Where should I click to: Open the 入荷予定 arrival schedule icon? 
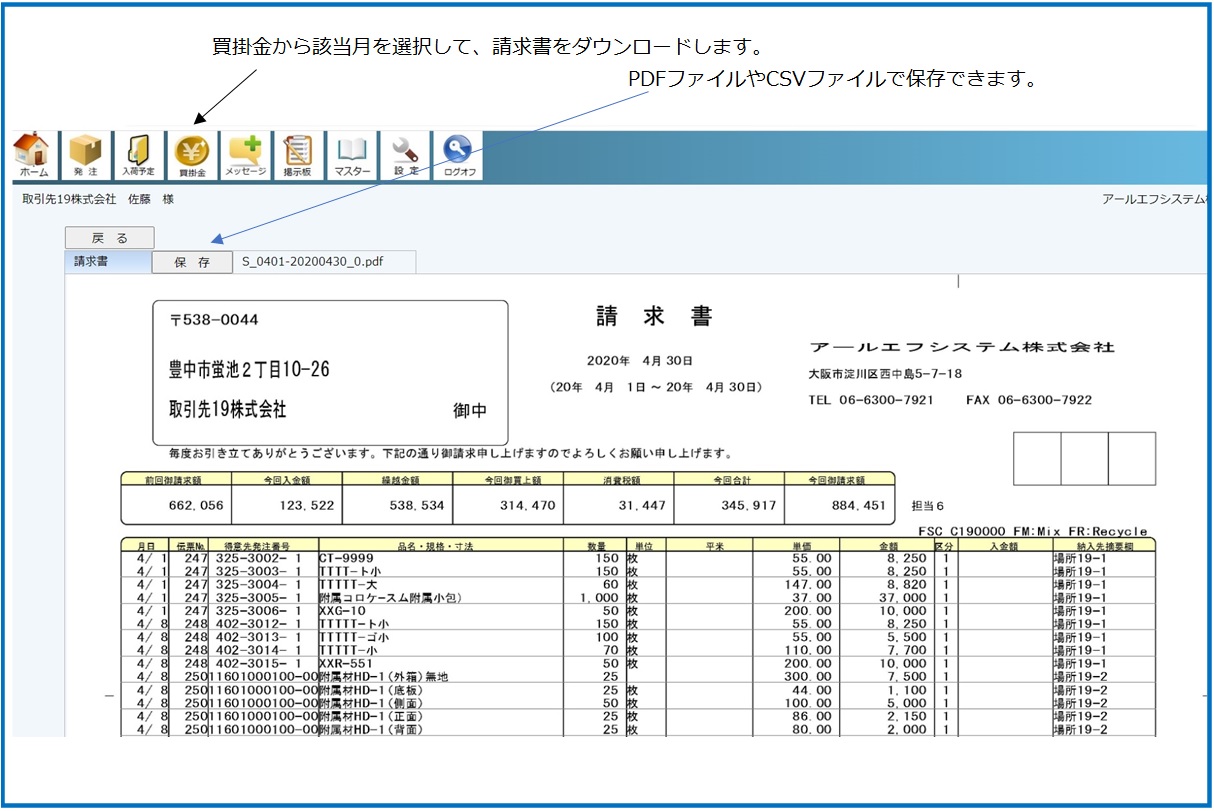pos(138,157)
